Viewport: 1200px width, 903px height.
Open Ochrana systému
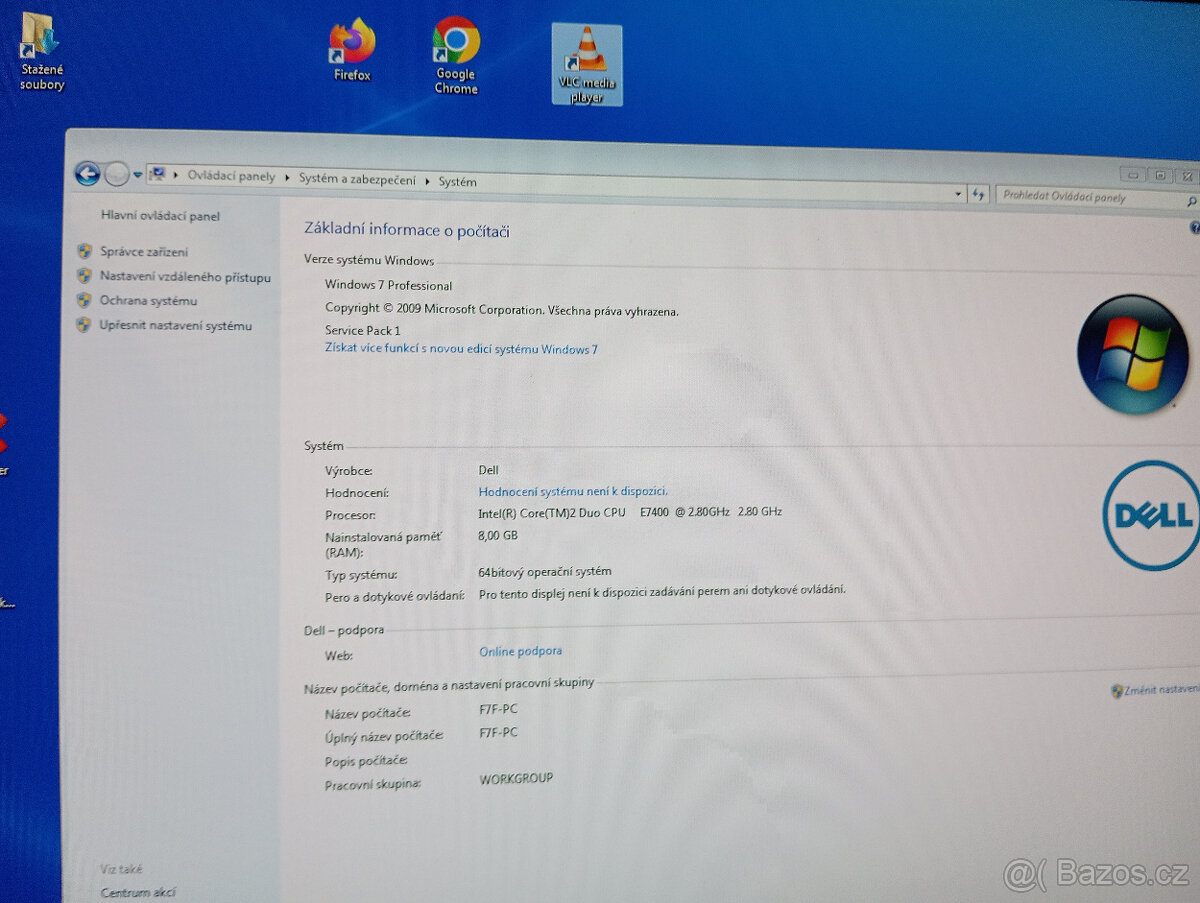[x=148, y=301]
